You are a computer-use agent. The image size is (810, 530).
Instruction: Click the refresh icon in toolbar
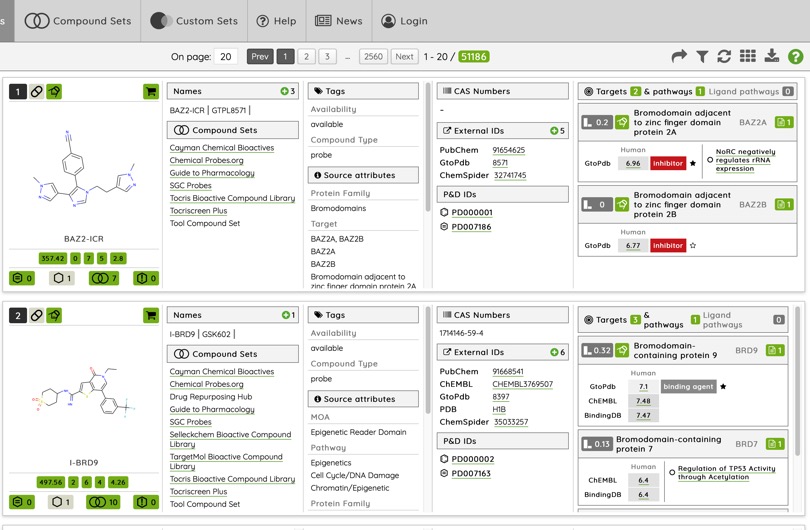[x=724, y=56]
